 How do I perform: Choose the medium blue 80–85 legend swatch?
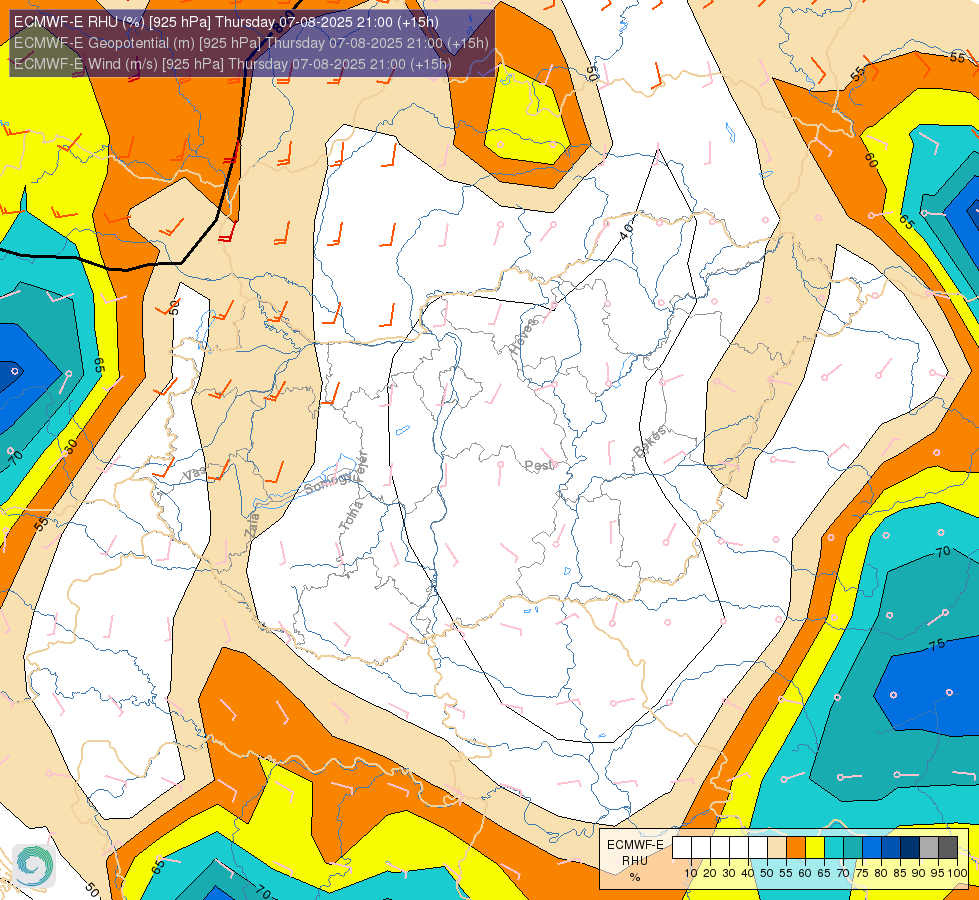coord(891,848)
